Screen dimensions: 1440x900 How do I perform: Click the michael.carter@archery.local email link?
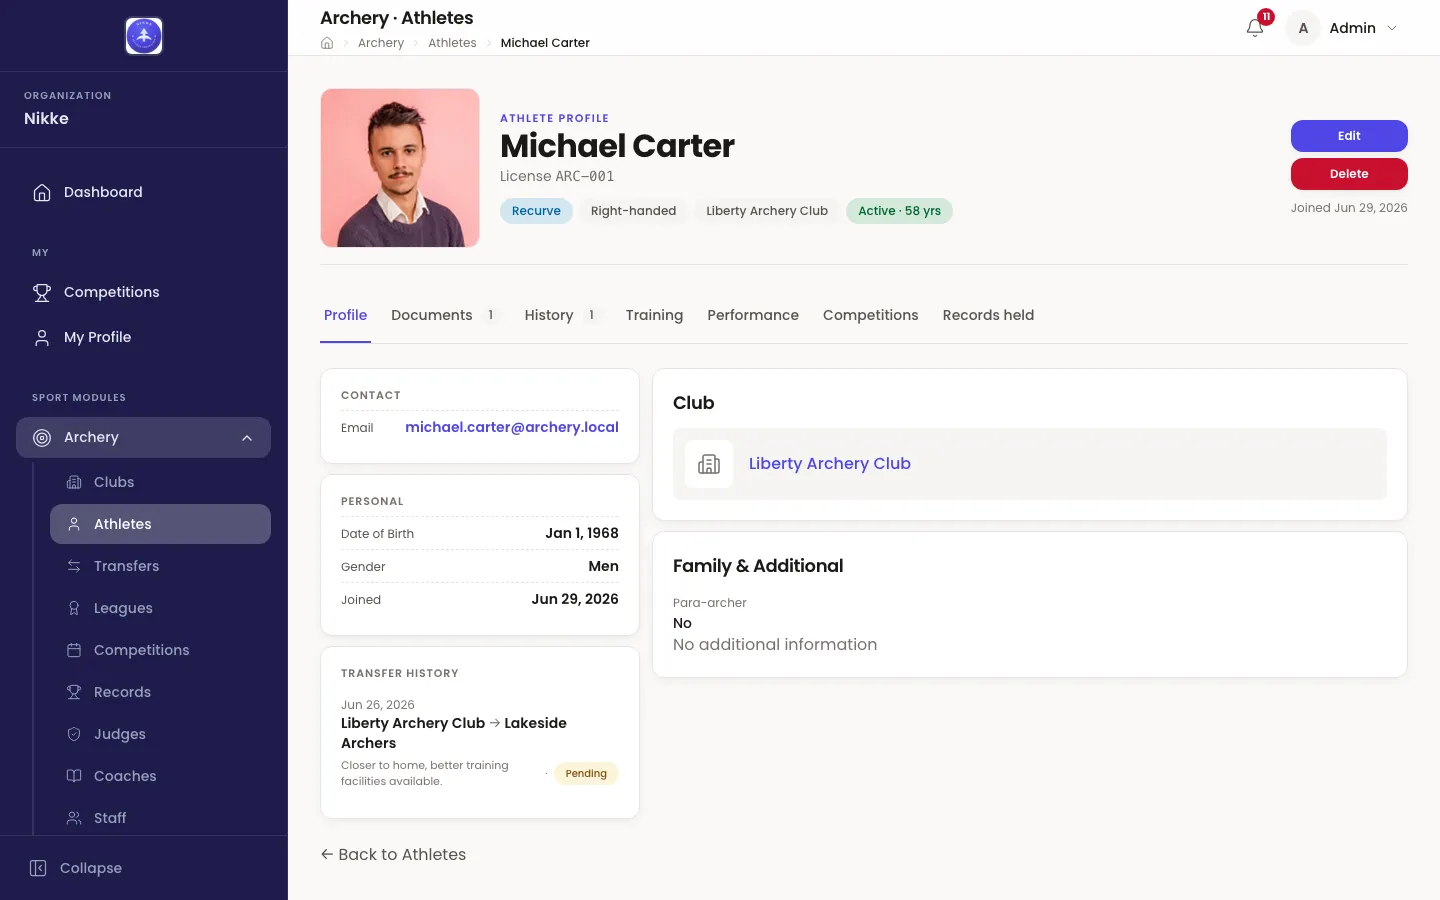click(512, 427)
